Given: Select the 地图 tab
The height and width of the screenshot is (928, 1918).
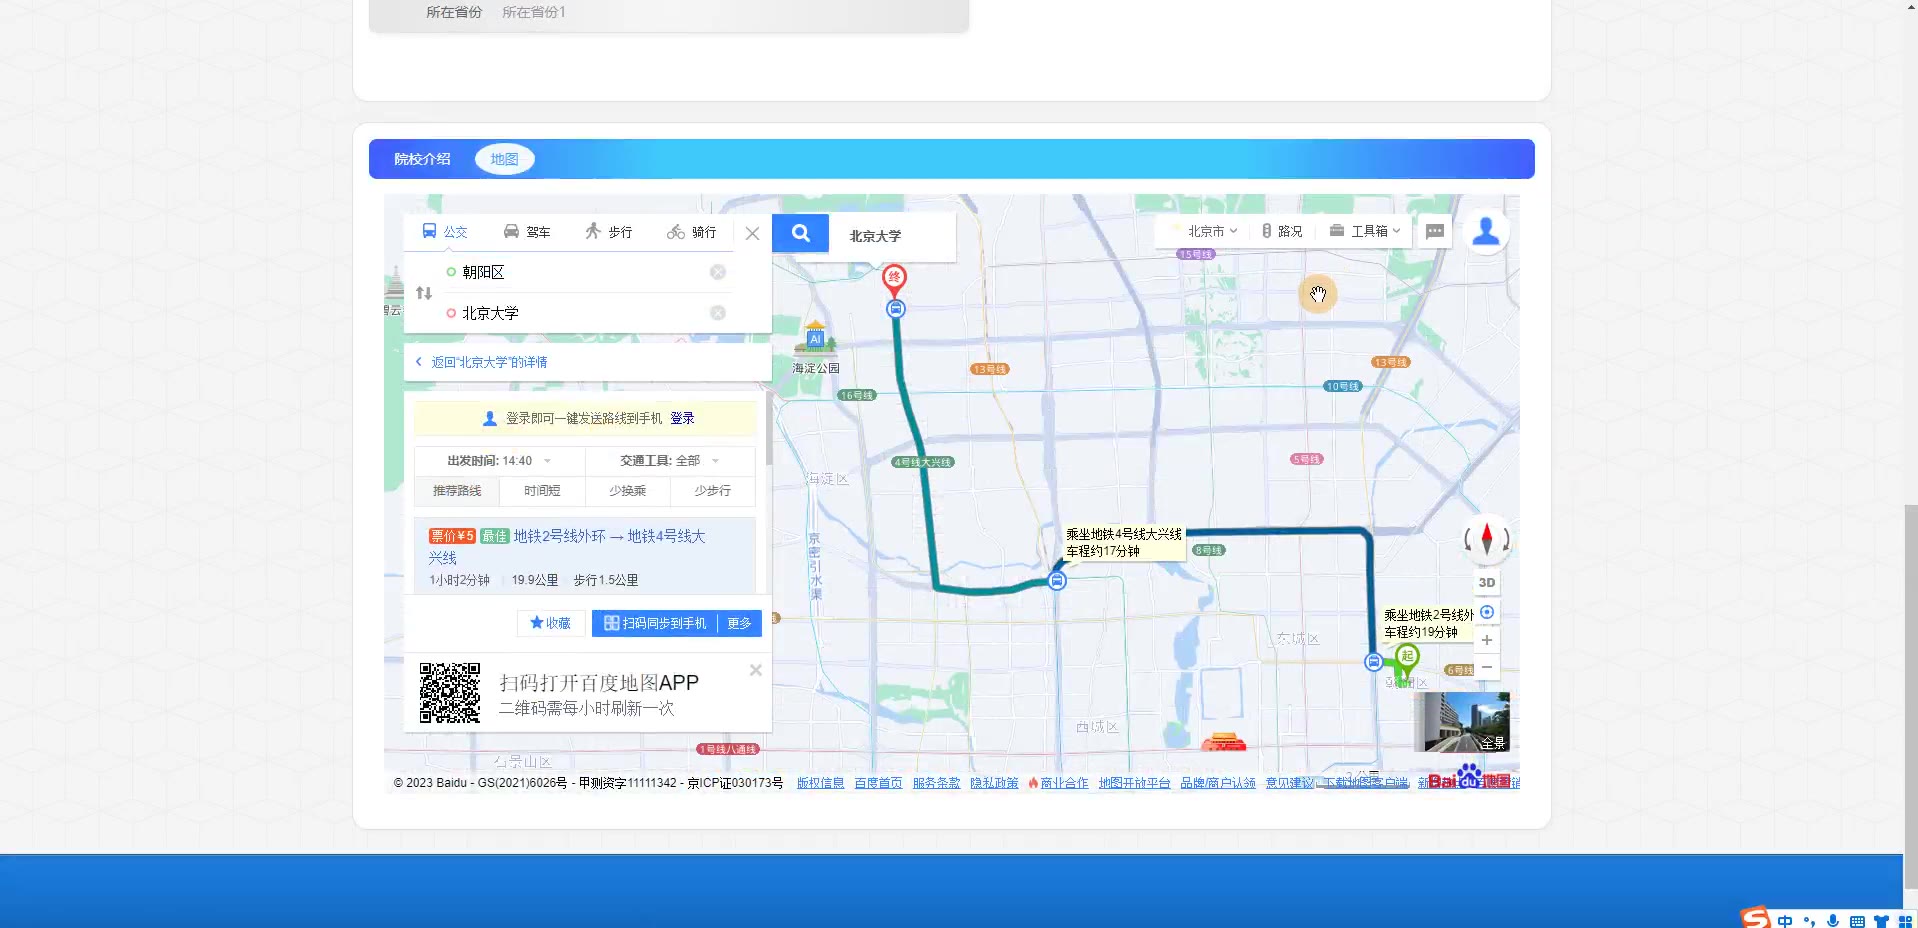Looking at the screenshot, I should [x=504, y=159].
